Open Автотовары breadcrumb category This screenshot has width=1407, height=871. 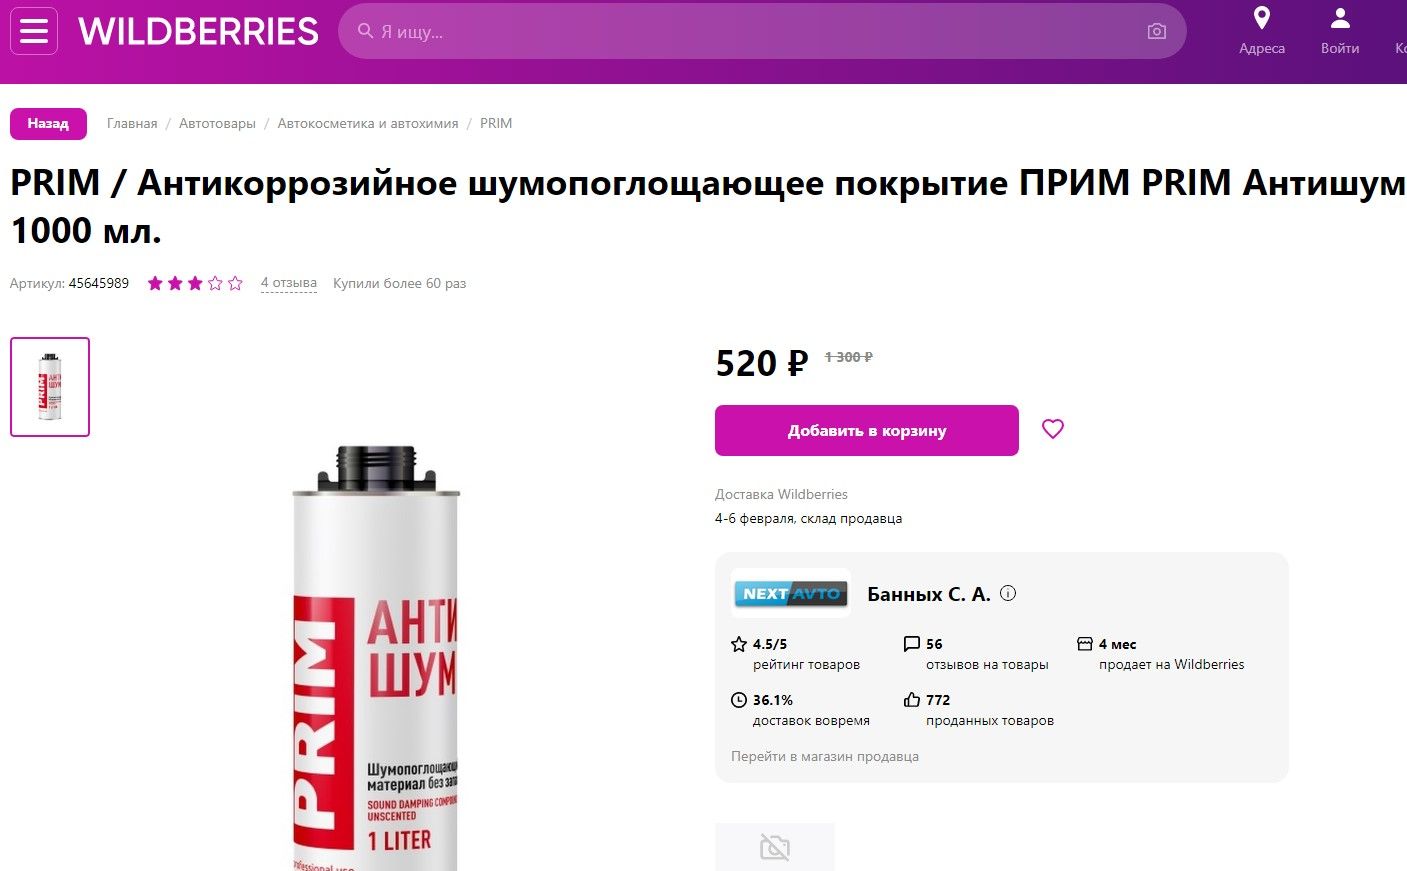217,124
